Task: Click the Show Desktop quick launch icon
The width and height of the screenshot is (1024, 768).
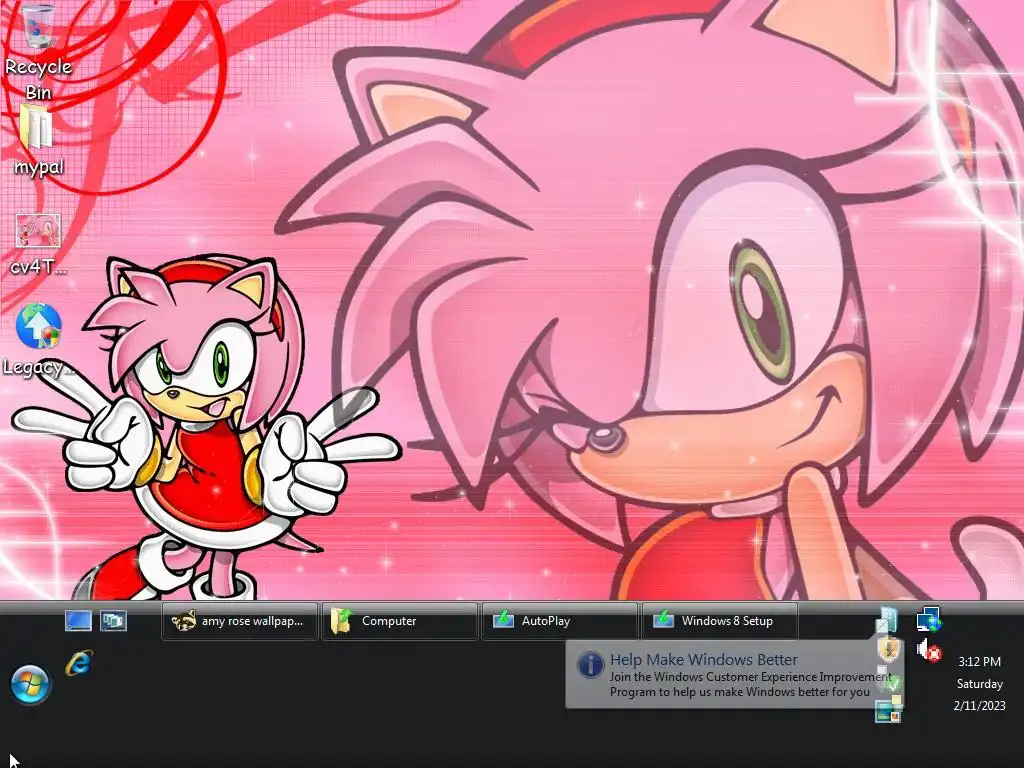Action: (78, 620)
